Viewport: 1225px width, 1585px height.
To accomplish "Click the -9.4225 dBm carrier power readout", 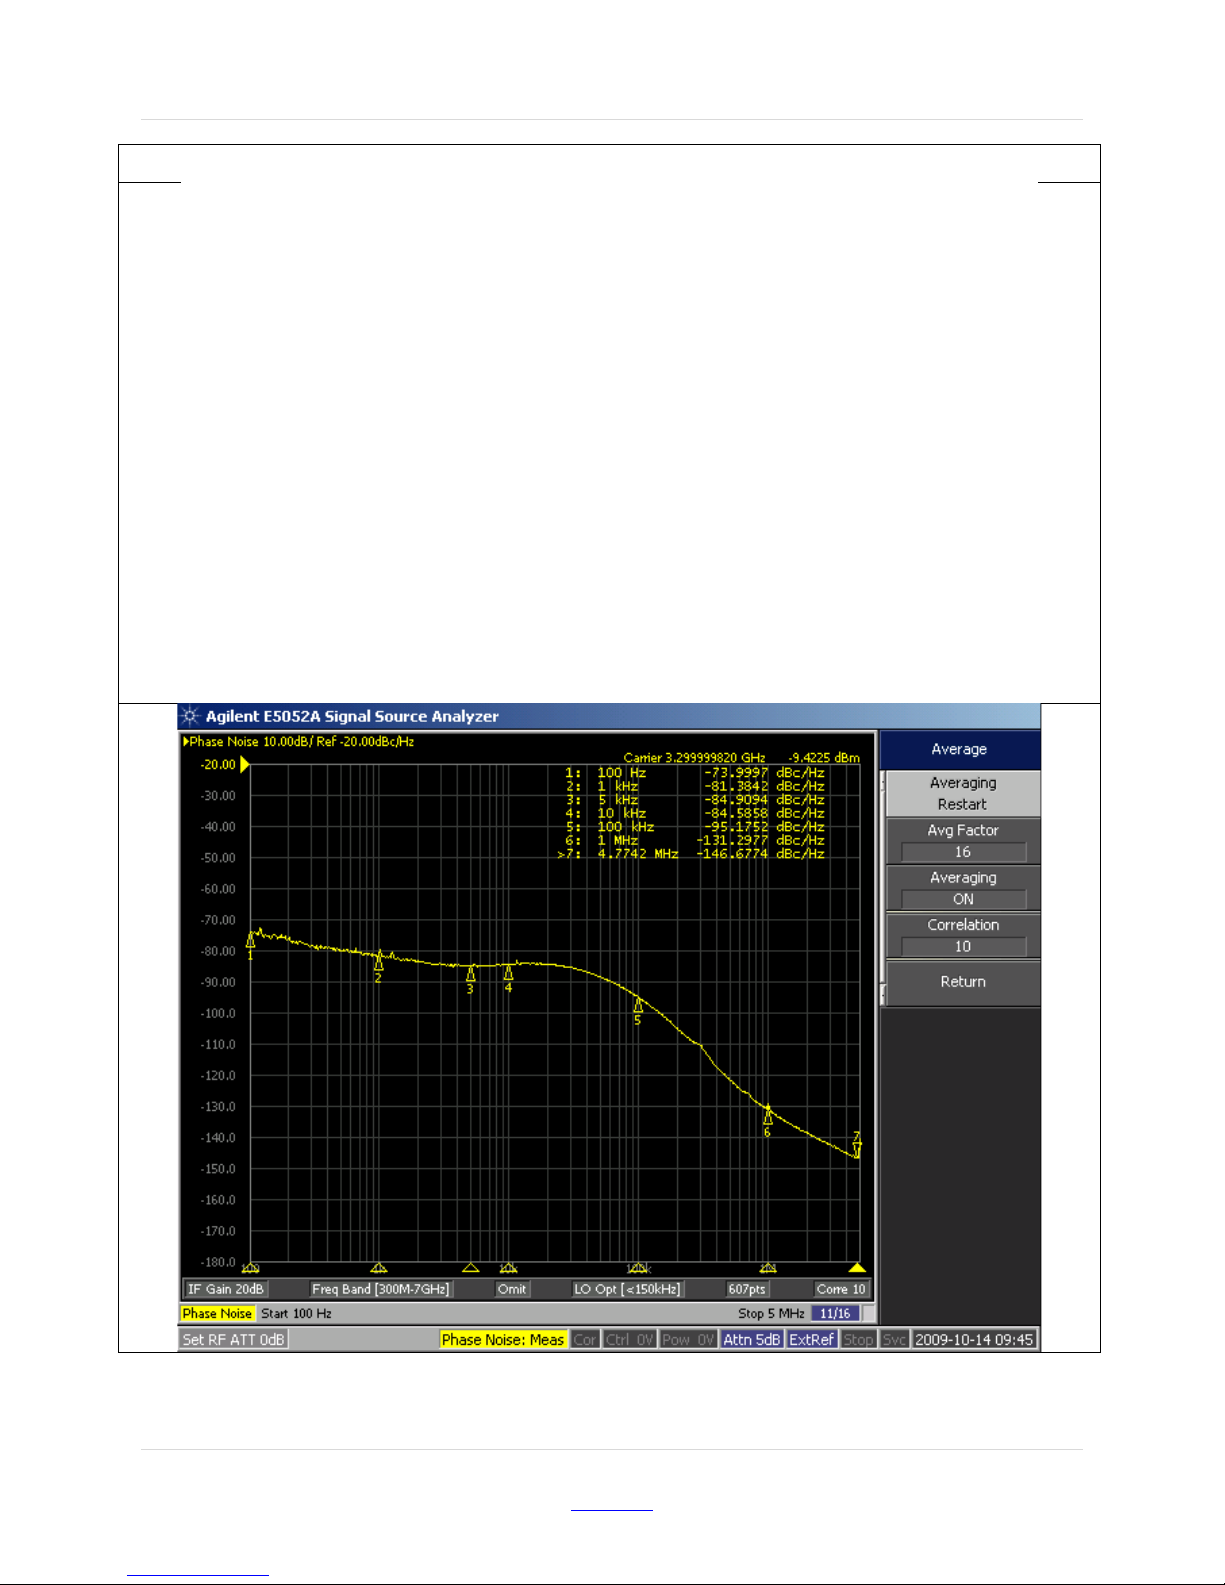I will (824, 758).
